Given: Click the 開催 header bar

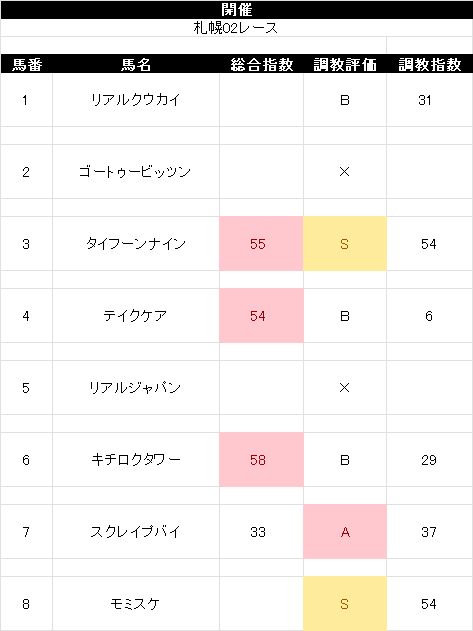Looking at the screenshot, I should (237, 10).
